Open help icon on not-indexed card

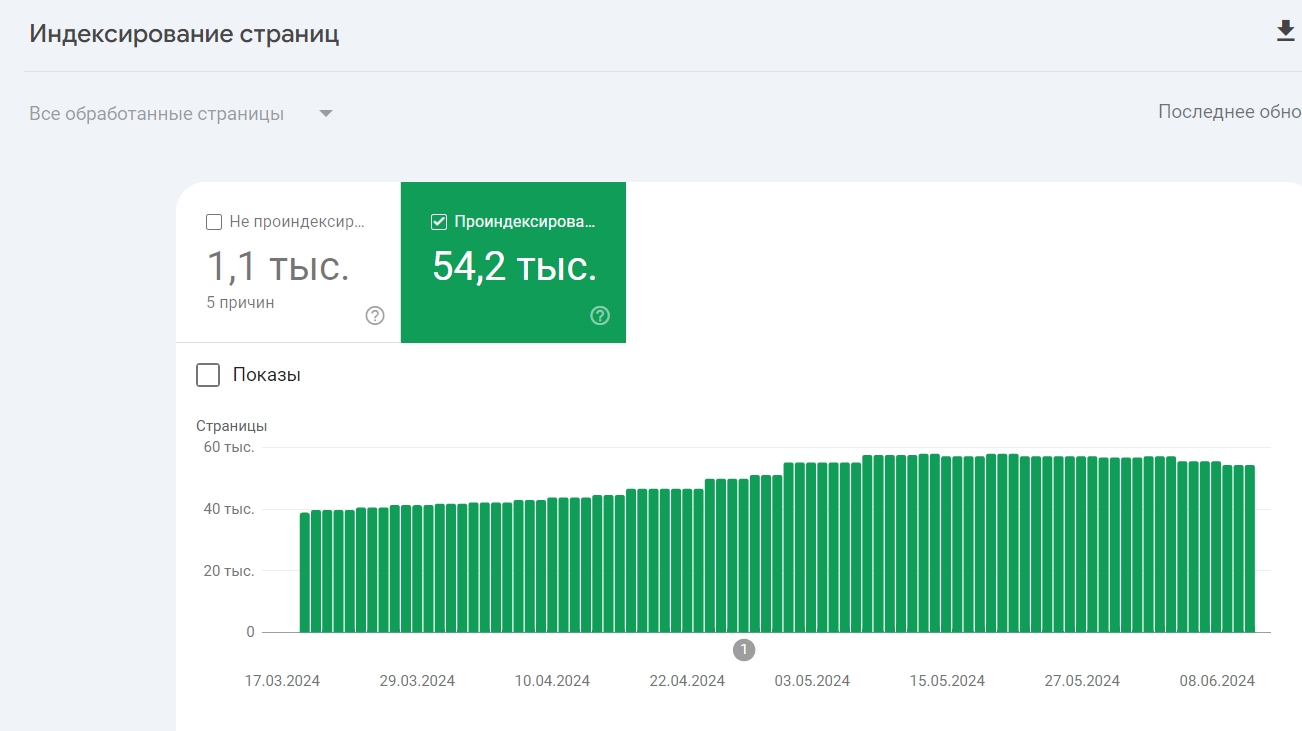[x=375, y=316]
